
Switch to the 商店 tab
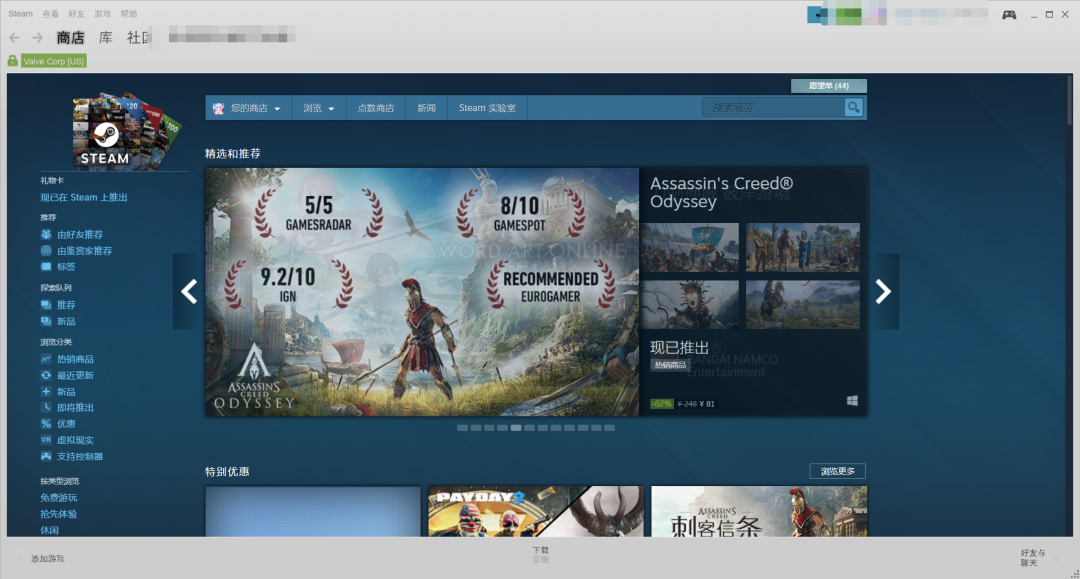pyautogui.click(x=70, y=38)
